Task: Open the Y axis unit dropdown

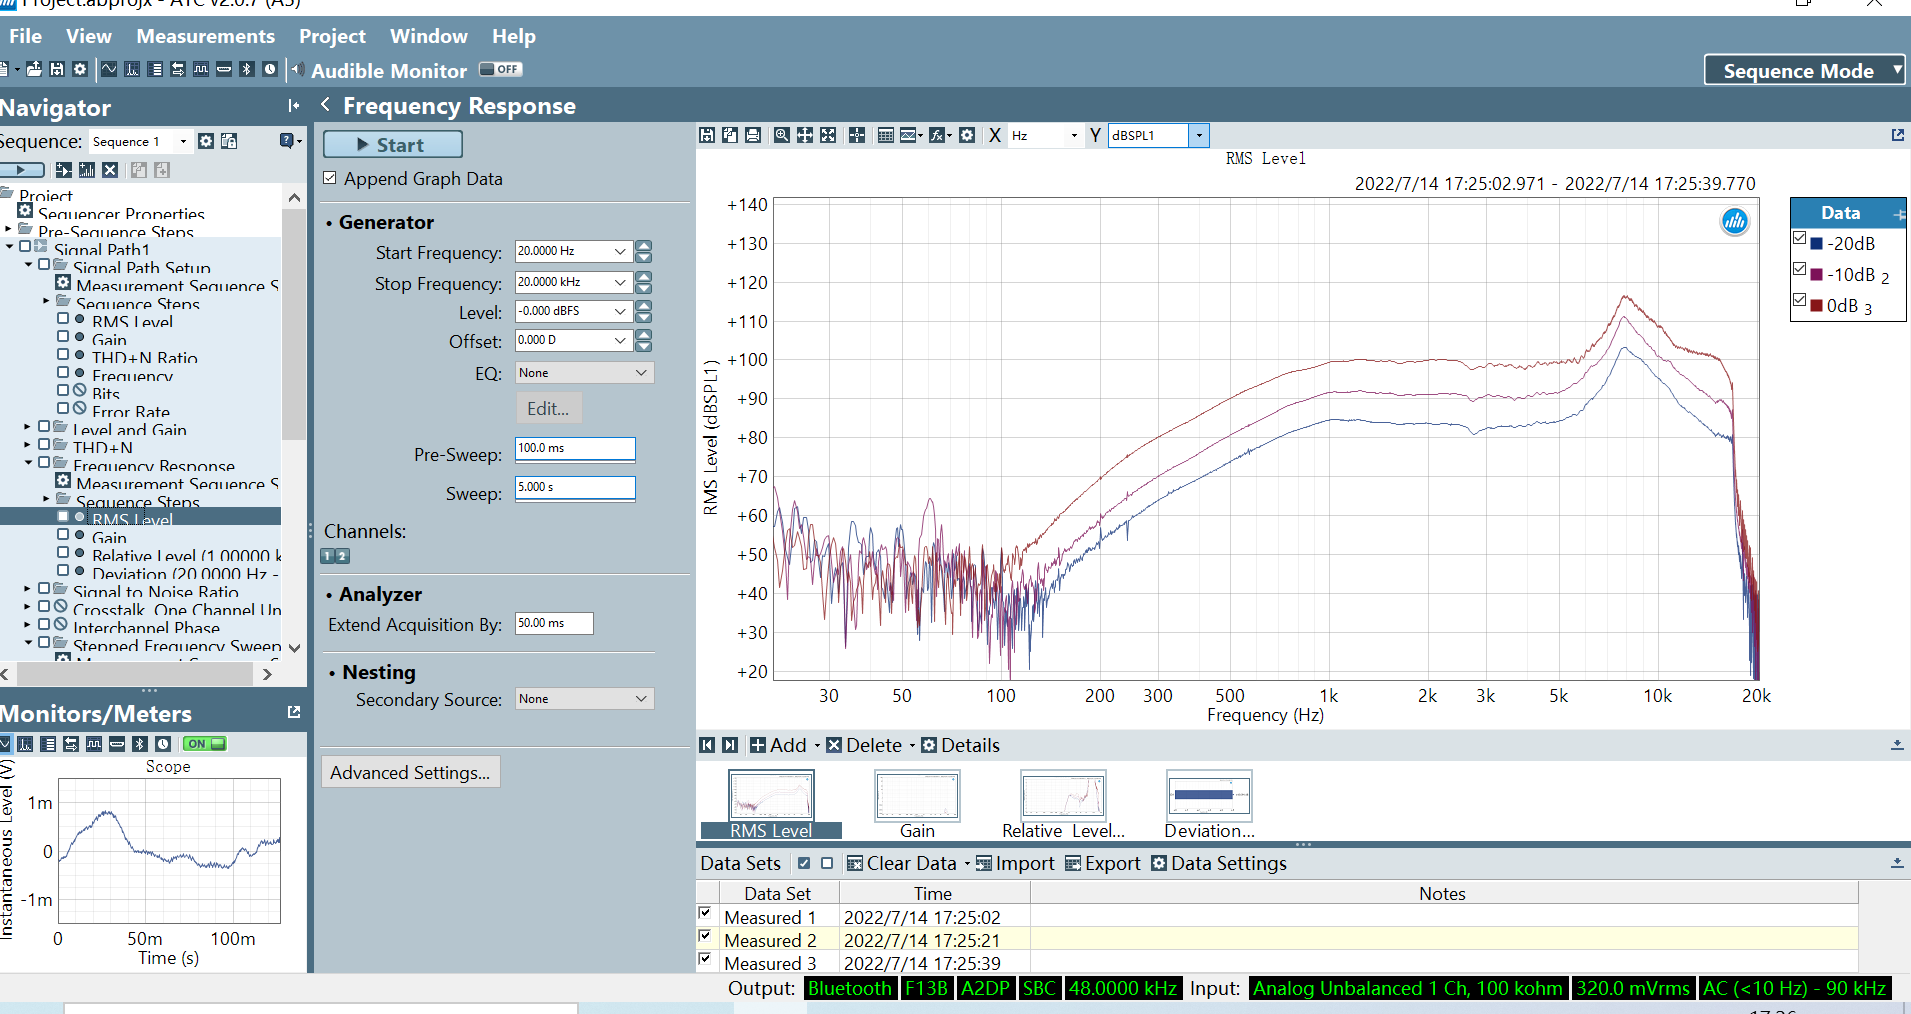Action: click(x=1199, y=135)
